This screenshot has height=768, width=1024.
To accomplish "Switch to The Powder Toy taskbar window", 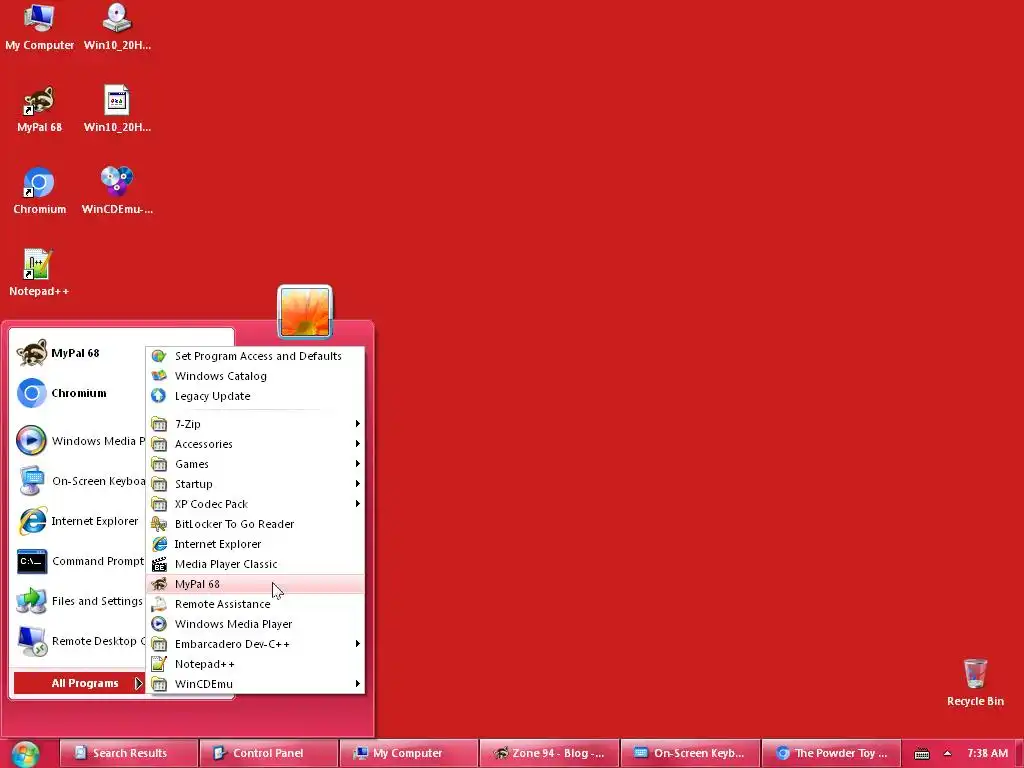I will pyautogui.click(x=831, y=753).
